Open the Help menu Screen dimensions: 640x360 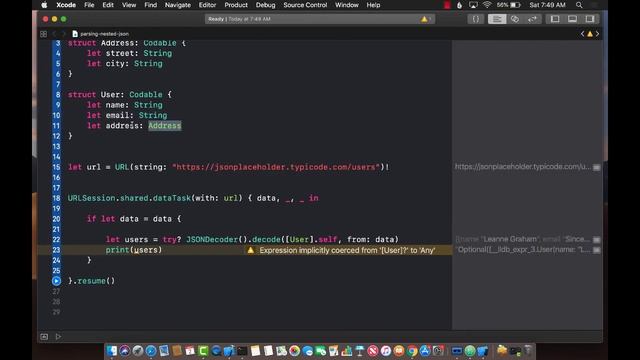[x=373, y=5]
